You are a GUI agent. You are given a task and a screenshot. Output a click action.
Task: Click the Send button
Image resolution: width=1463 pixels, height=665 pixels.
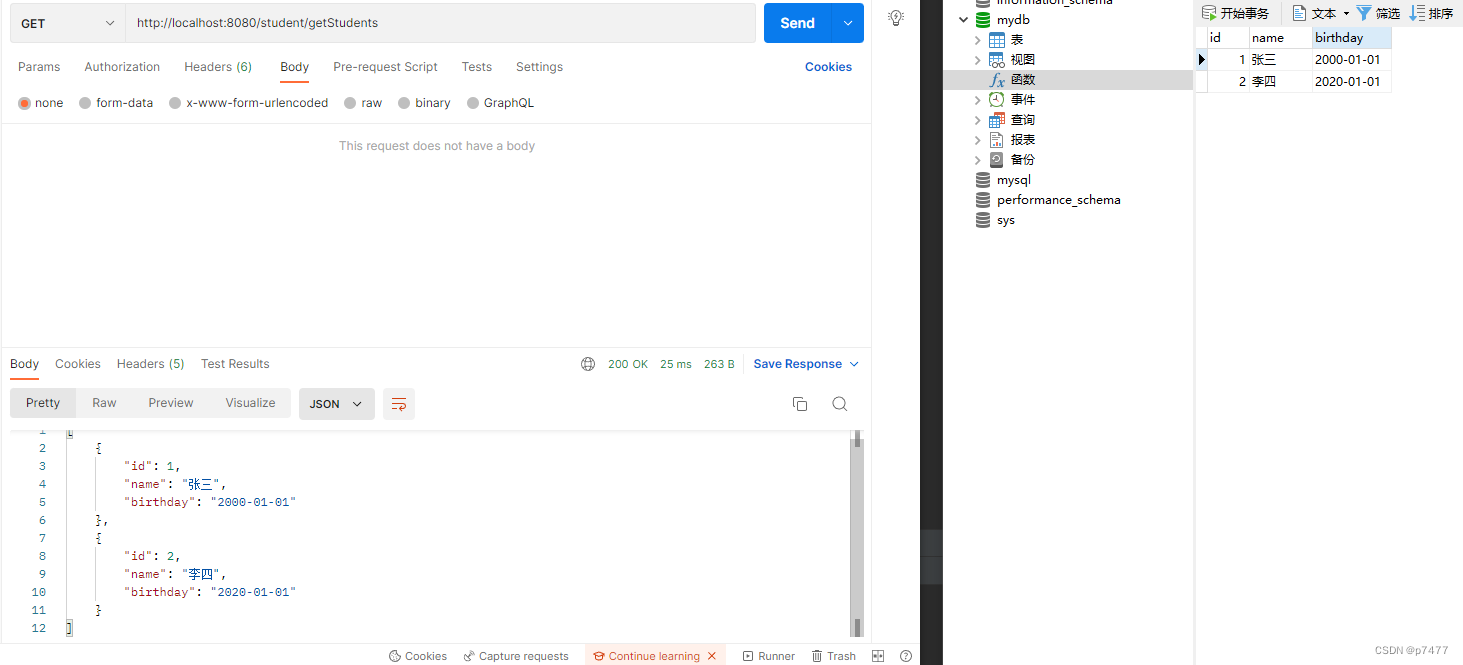[x=797, y=23]
